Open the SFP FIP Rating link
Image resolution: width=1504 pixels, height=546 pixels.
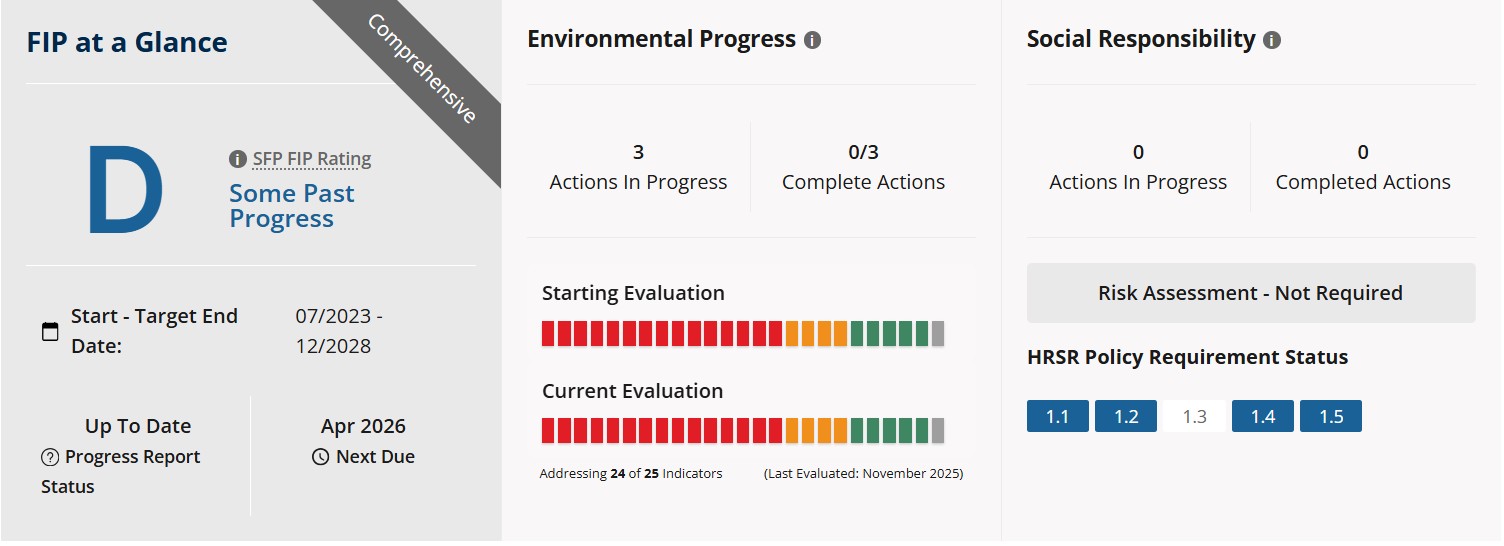tap(311, 159)
